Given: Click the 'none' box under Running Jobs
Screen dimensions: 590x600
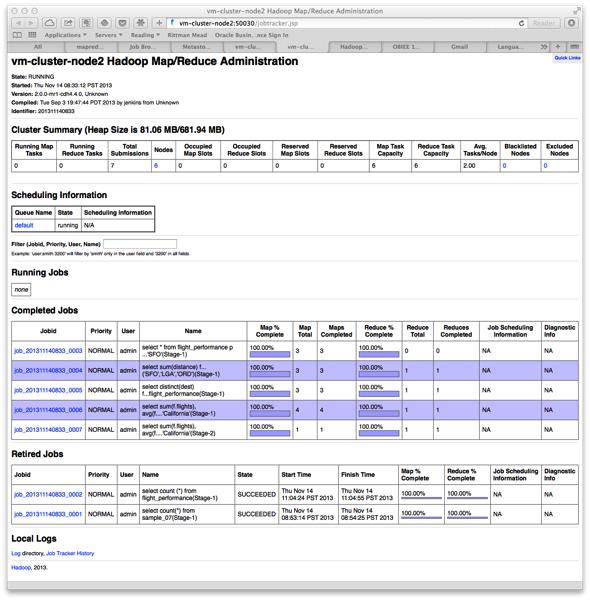Looking at the screenshot, I should (21, 290).
